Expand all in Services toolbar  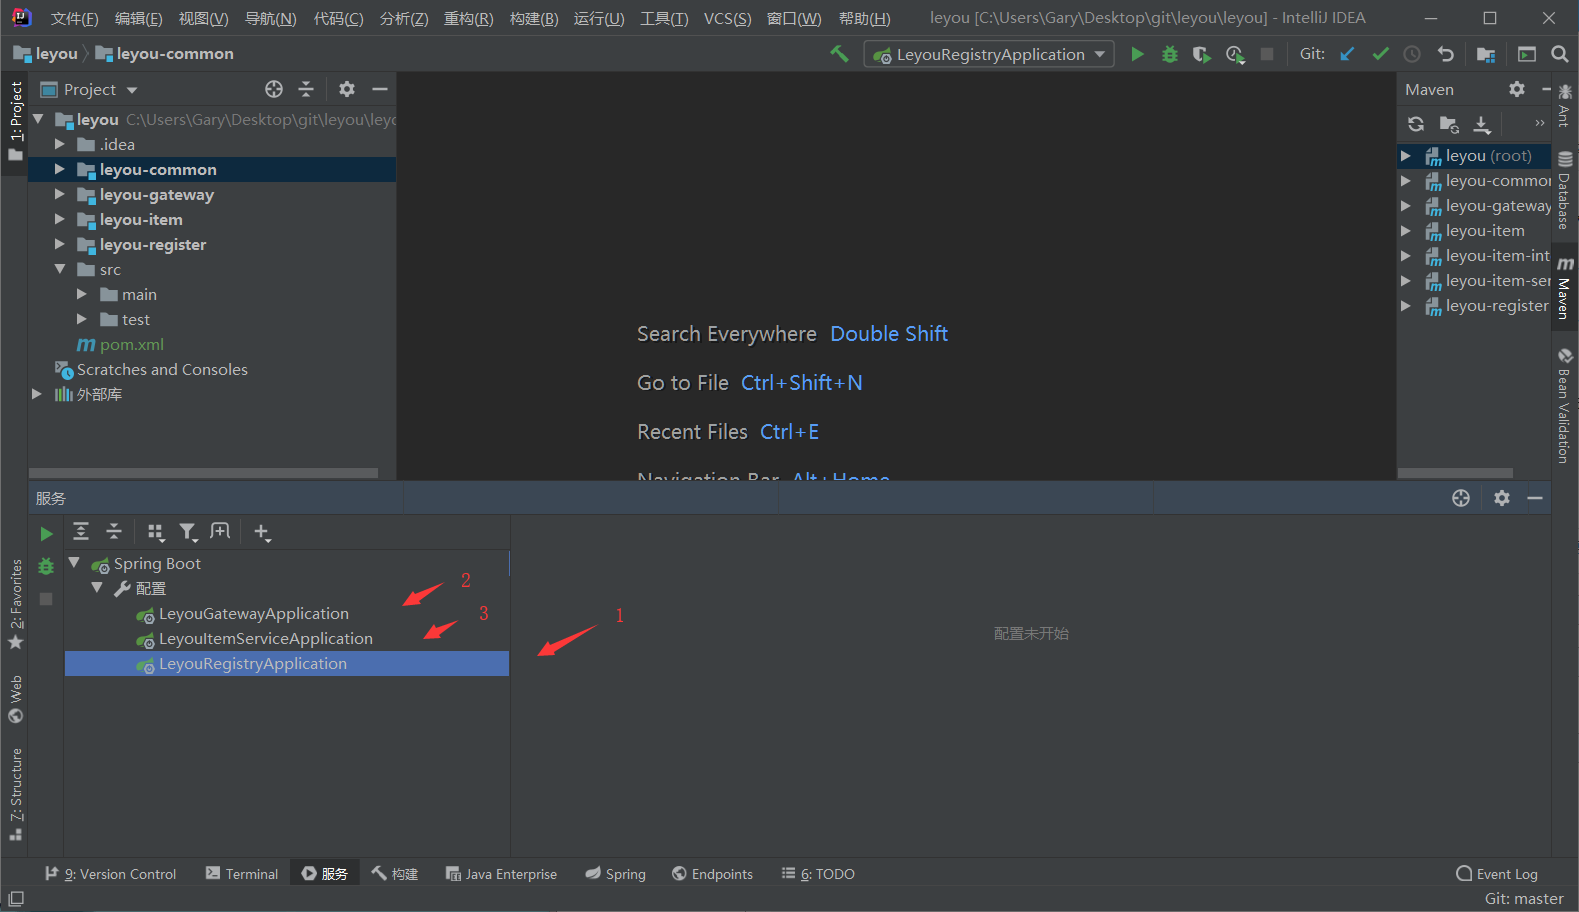coord(81,531)
